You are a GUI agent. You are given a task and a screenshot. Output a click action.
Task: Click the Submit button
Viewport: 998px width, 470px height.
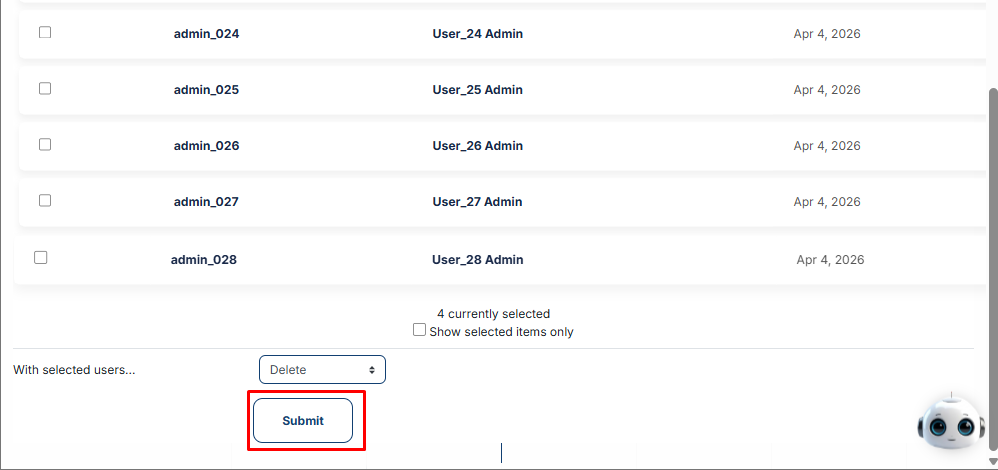(x=303, y=420)
